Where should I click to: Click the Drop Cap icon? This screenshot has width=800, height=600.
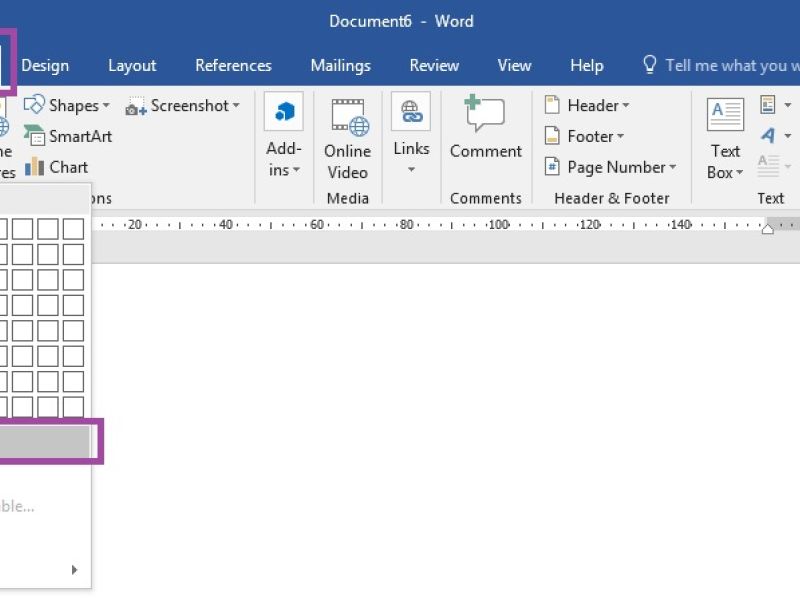768,166
